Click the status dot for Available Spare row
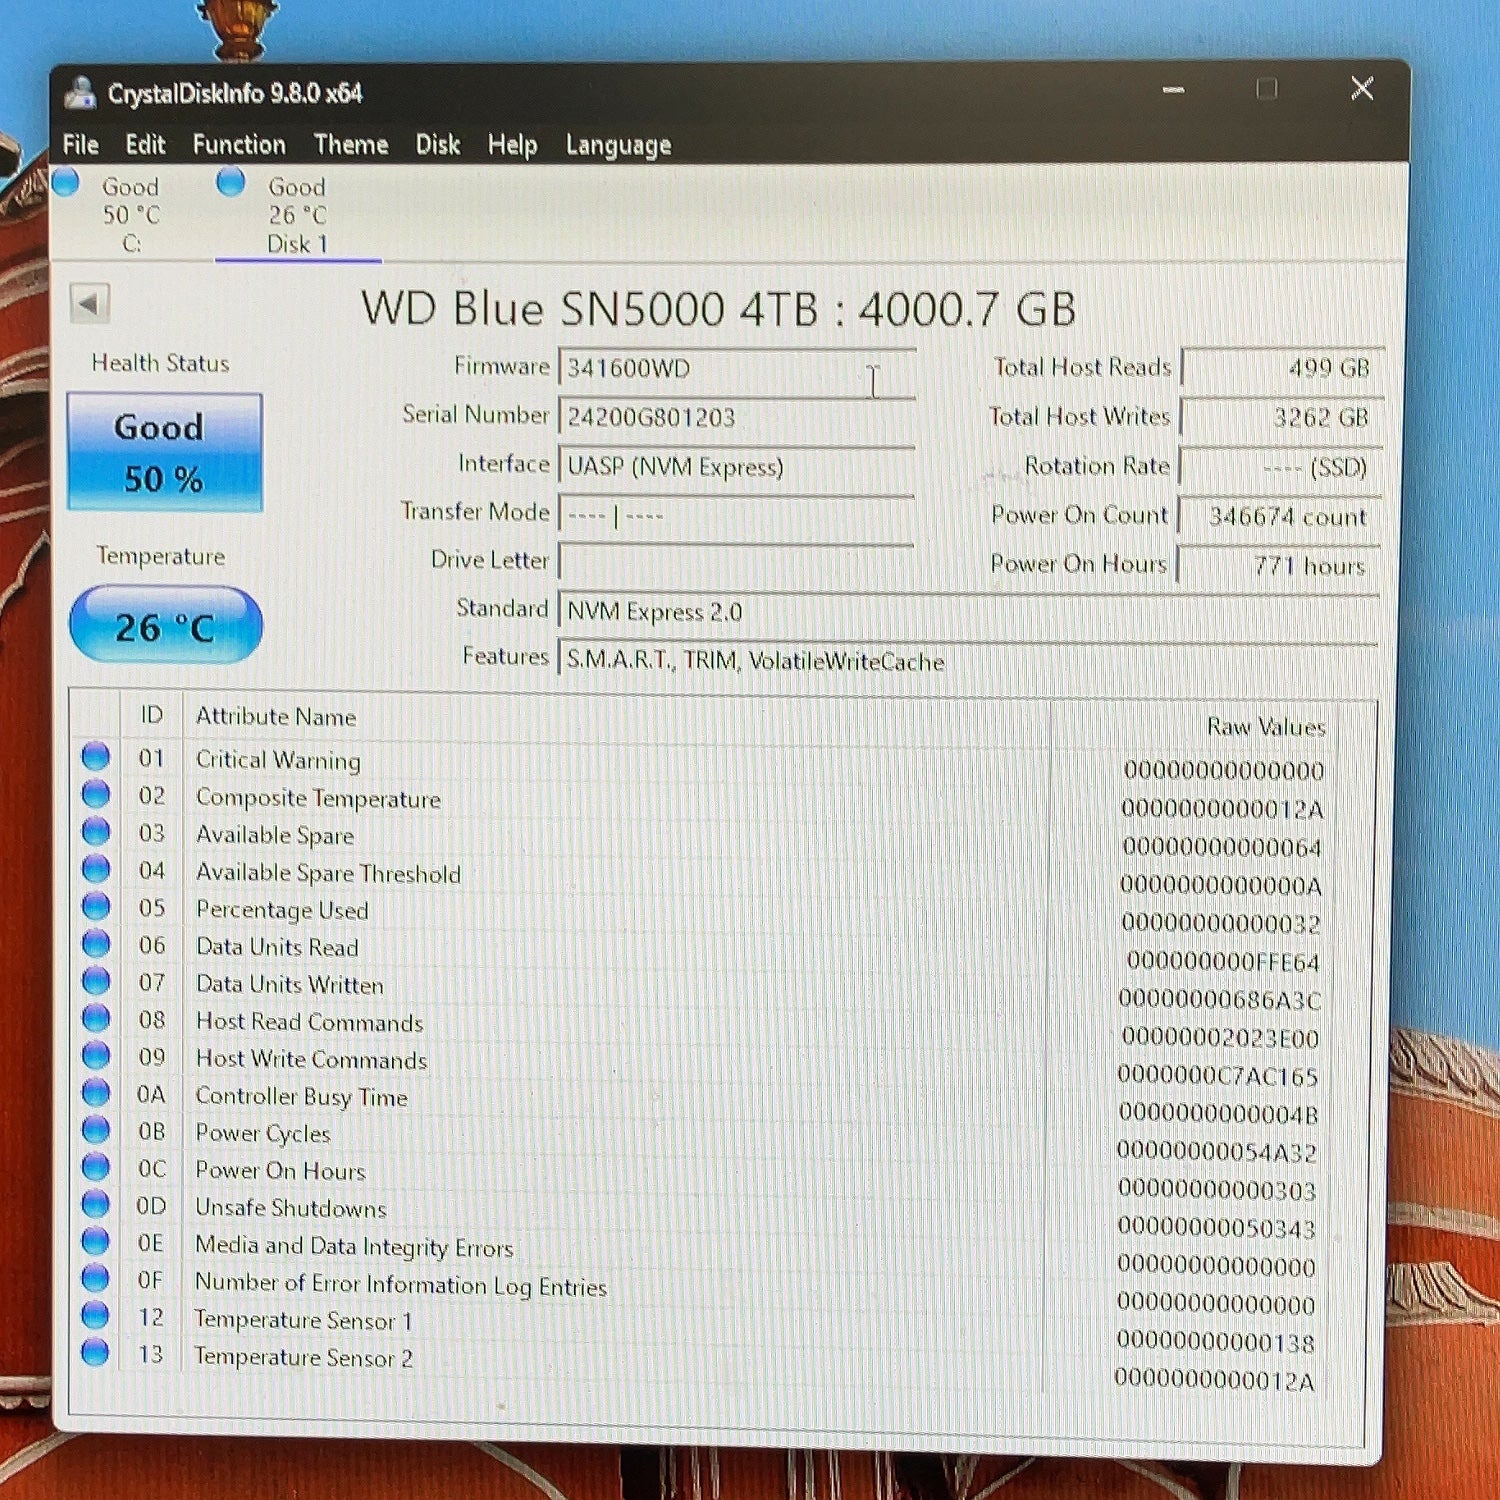This screenshot has width=1500, height=1500. click(96, 832)
